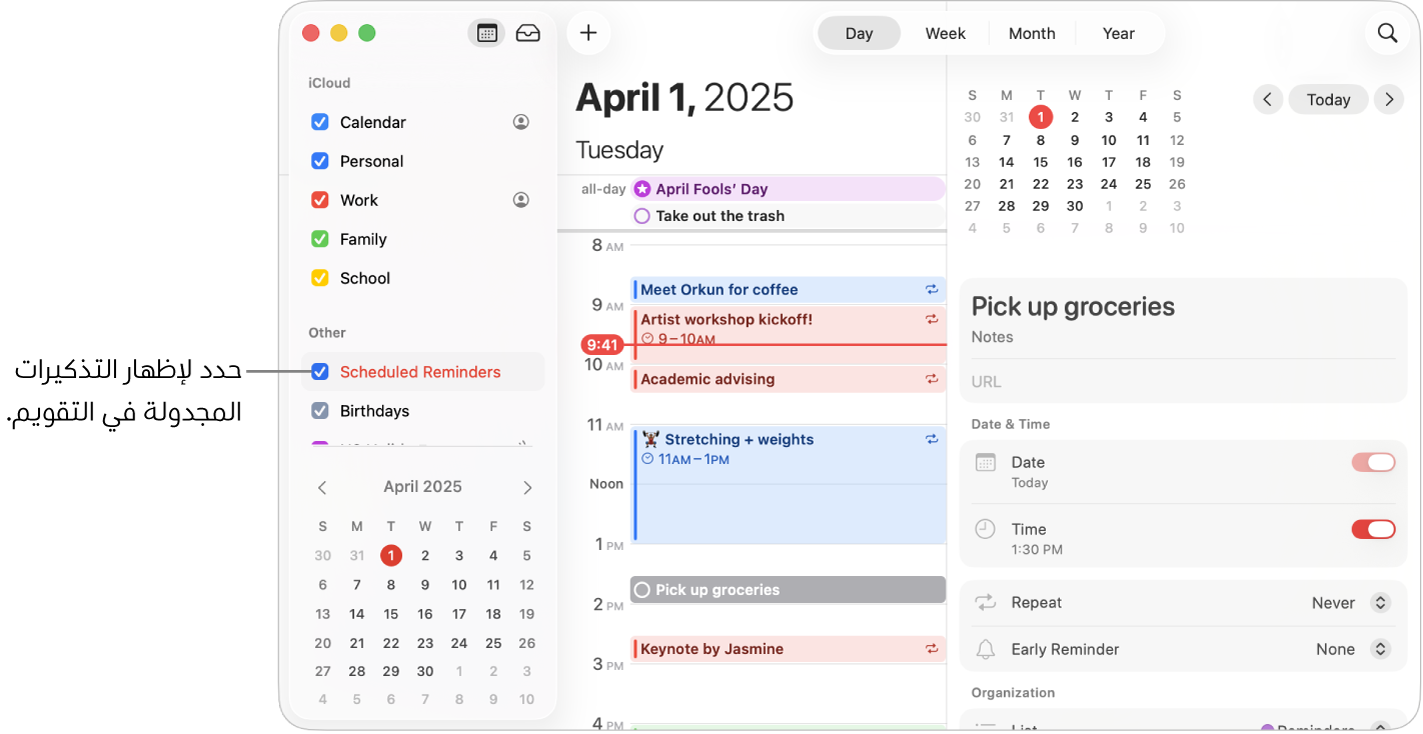Disable the School calendar checkbox
This screenshot has height=734, width=1423.
pyautogui.click(x=320, y=278)
